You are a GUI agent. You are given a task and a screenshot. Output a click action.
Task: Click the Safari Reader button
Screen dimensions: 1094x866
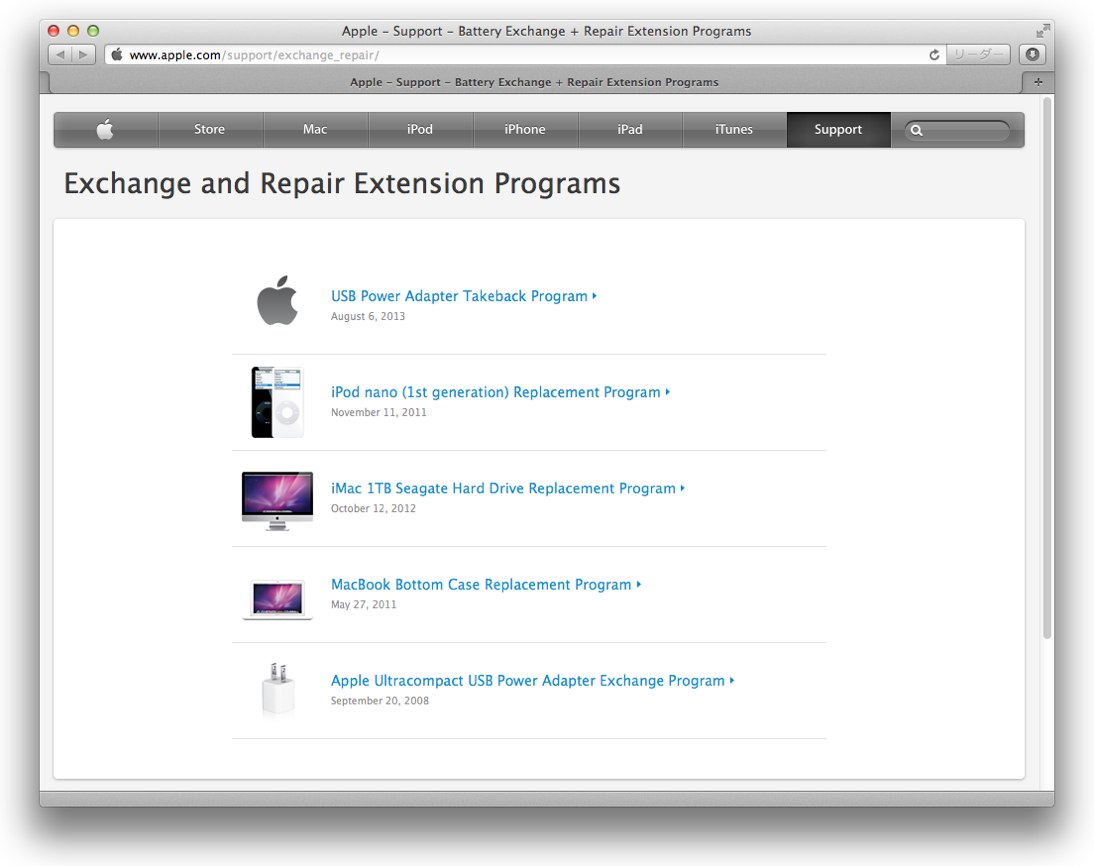(x=978, y=54)
